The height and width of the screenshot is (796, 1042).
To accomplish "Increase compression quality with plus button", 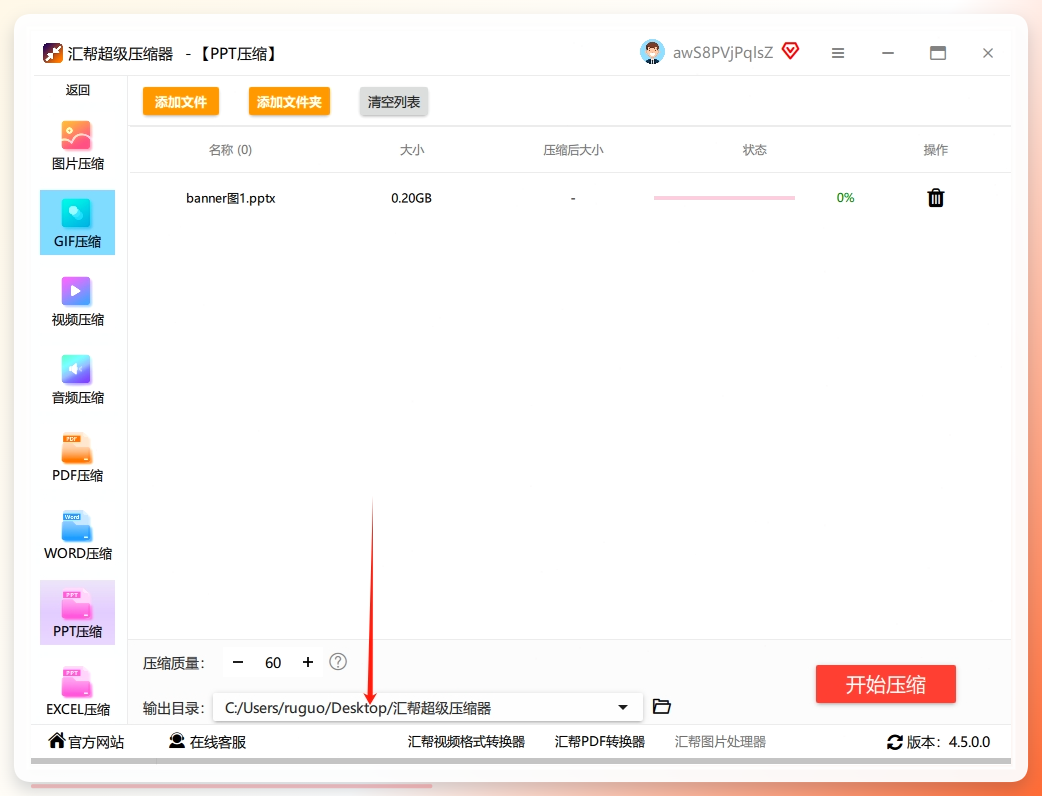I will pos(308,662).
